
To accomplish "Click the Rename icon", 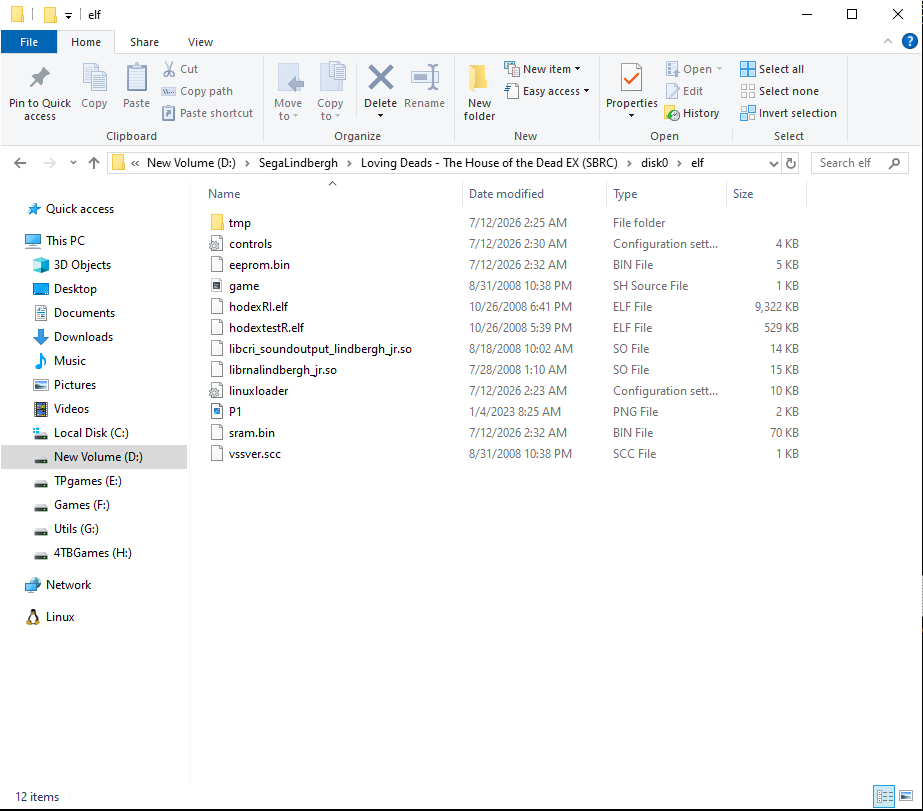I will point(425,78).
